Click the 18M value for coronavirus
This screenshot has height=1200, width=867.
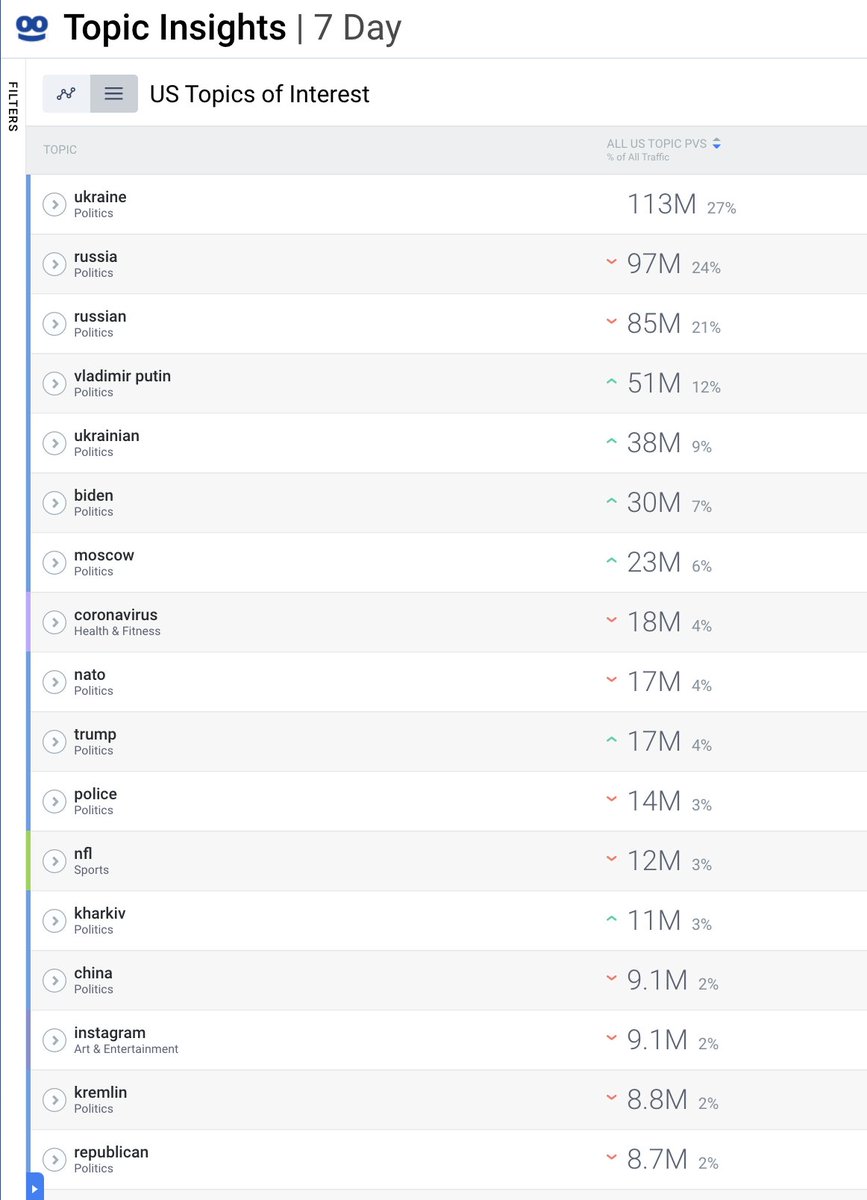tap(654, 622)
